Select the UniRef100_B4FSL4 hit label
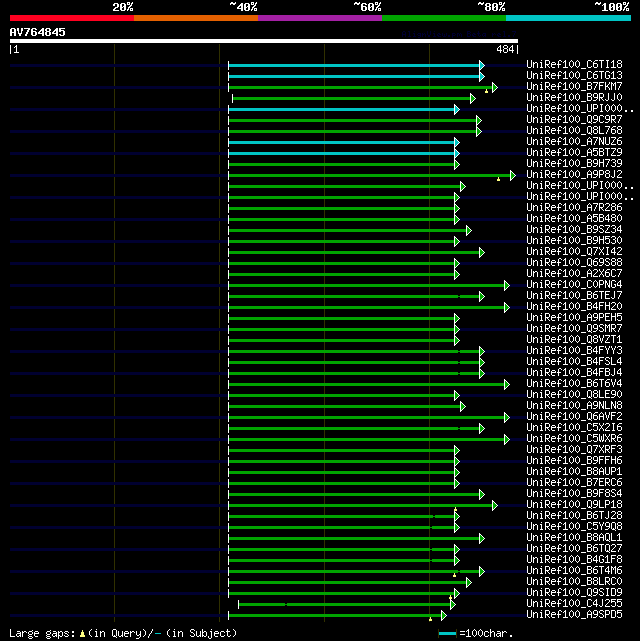640x641 pixels. point(574,362)
